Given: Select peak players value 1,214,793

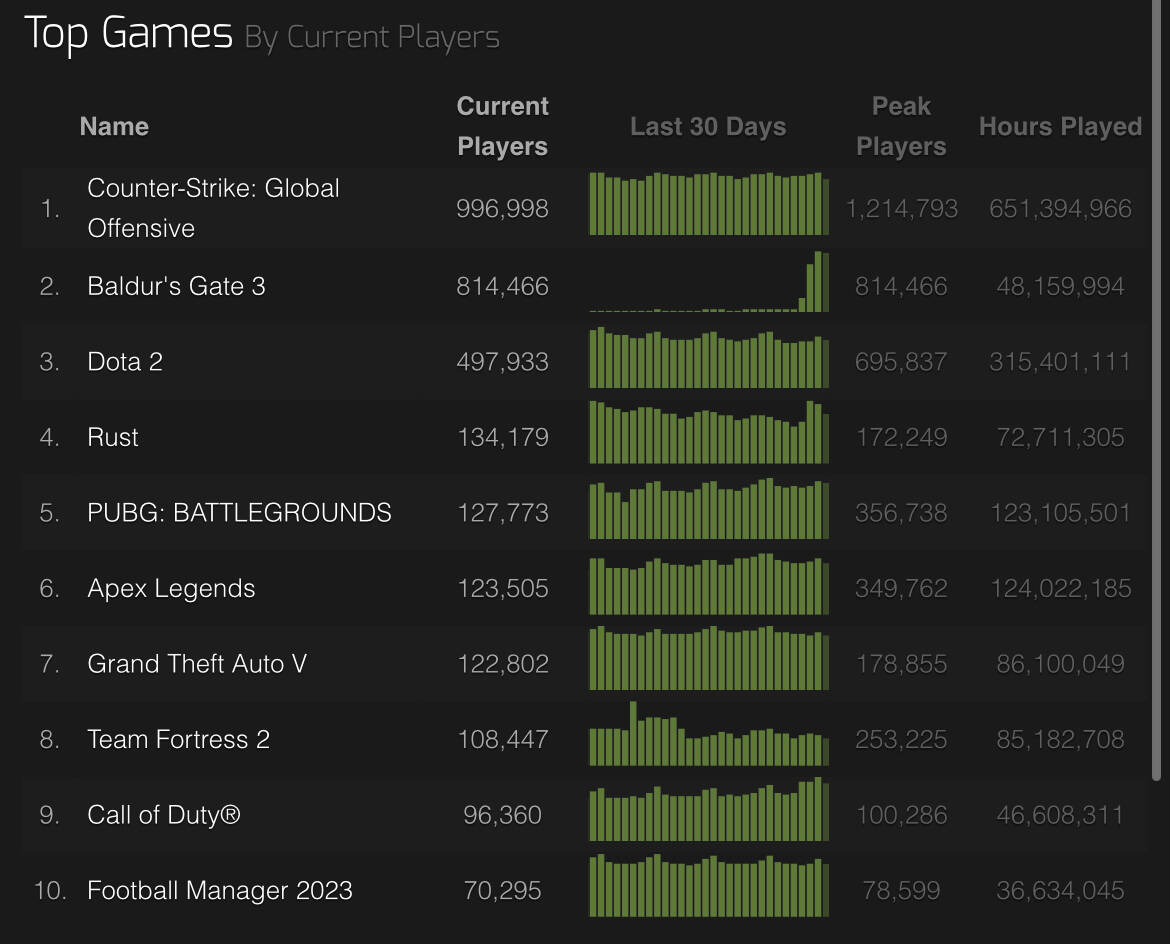Looking at the screenshot, I should [x=901, y=209].
